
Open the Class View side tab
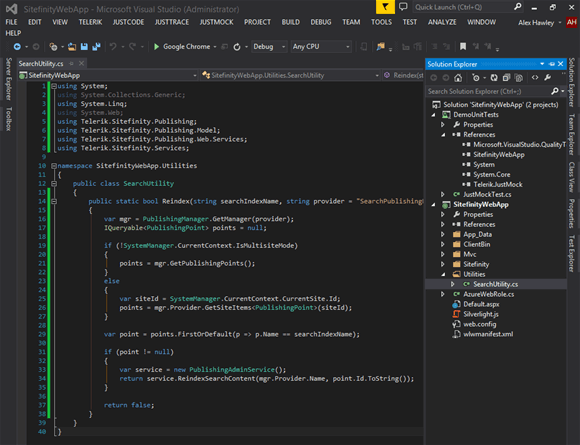[571, 176]
